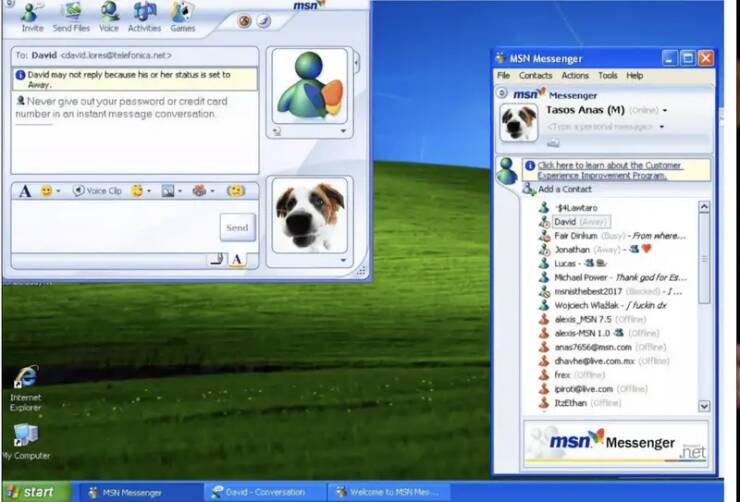
Task: Open Welcome to MSN Mes... taskbar button
Action: coord(388,493)
